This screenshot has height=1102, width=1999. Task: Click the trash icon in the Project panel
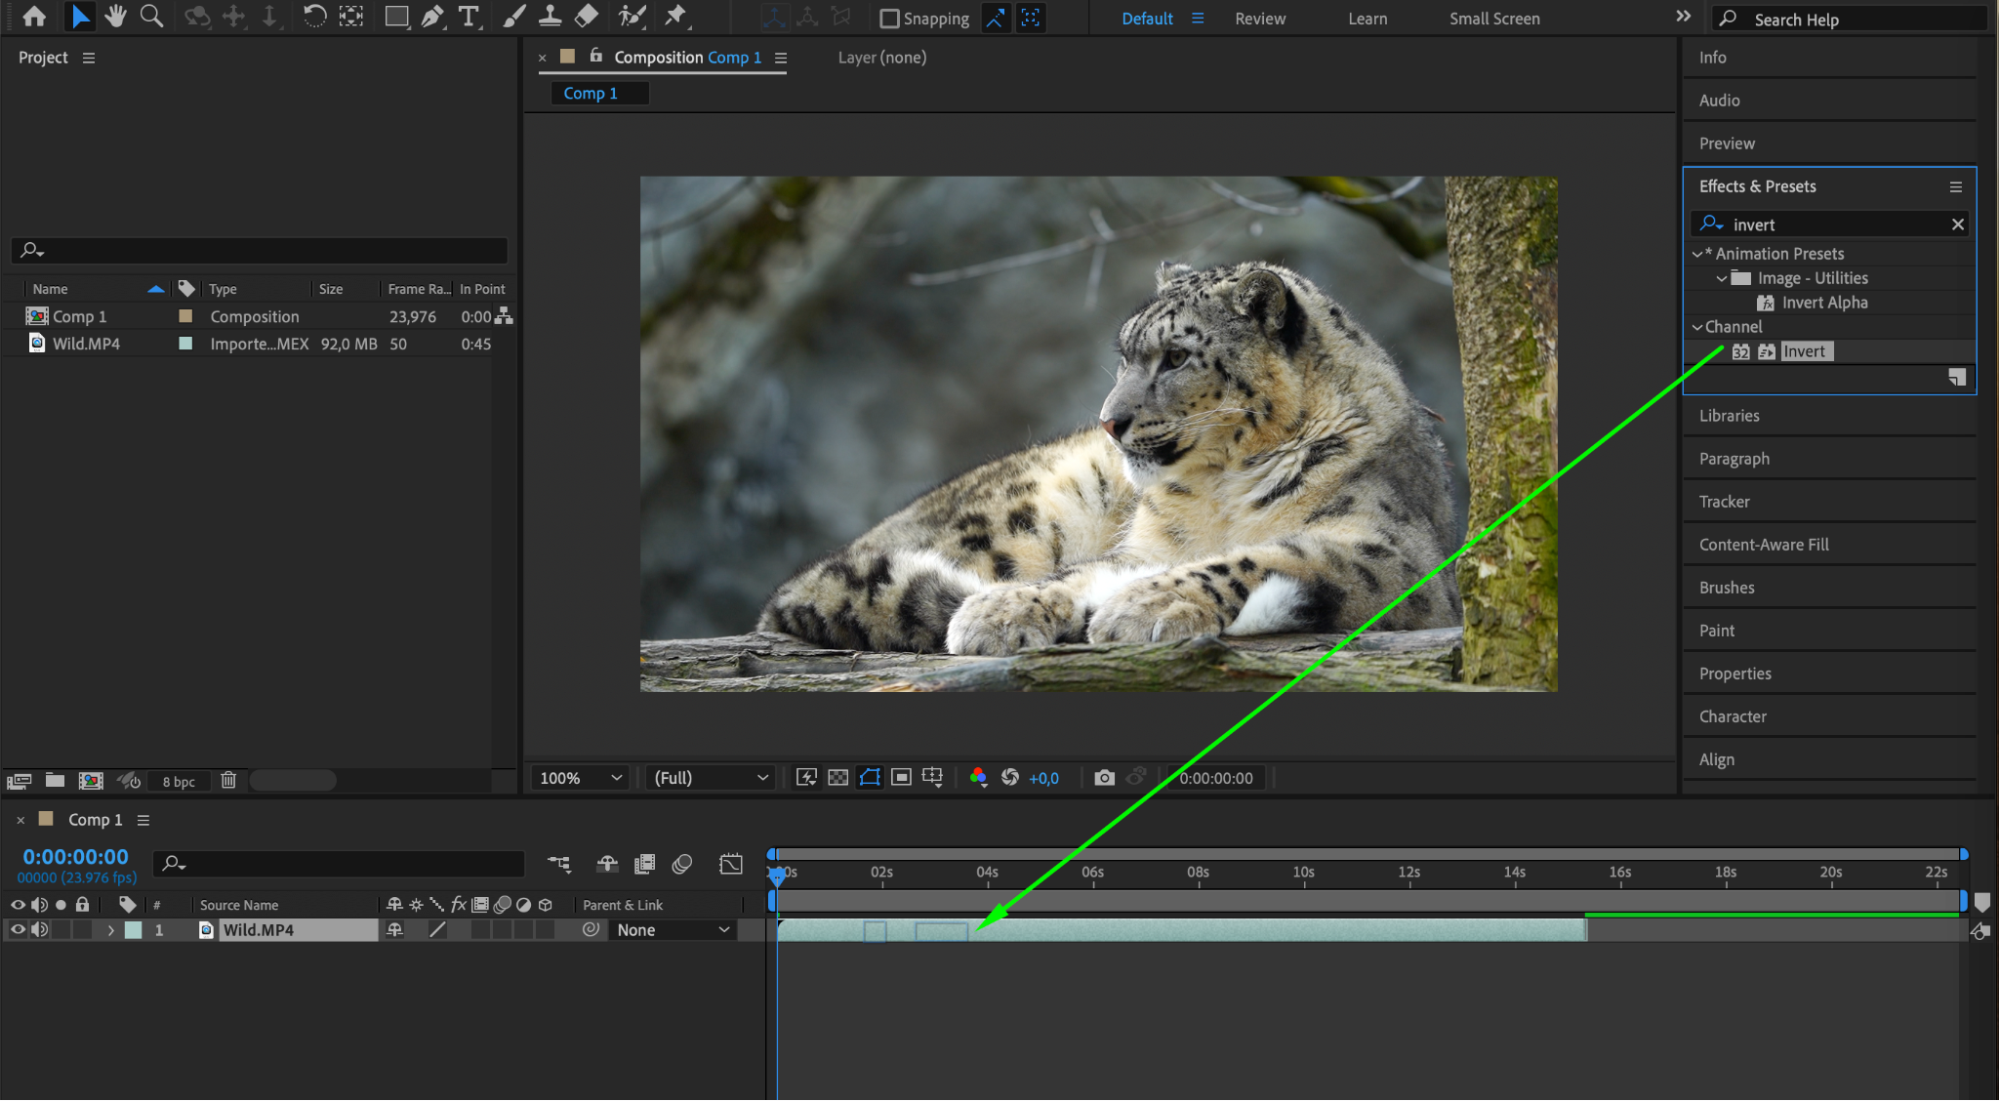(x=228, y=780)
